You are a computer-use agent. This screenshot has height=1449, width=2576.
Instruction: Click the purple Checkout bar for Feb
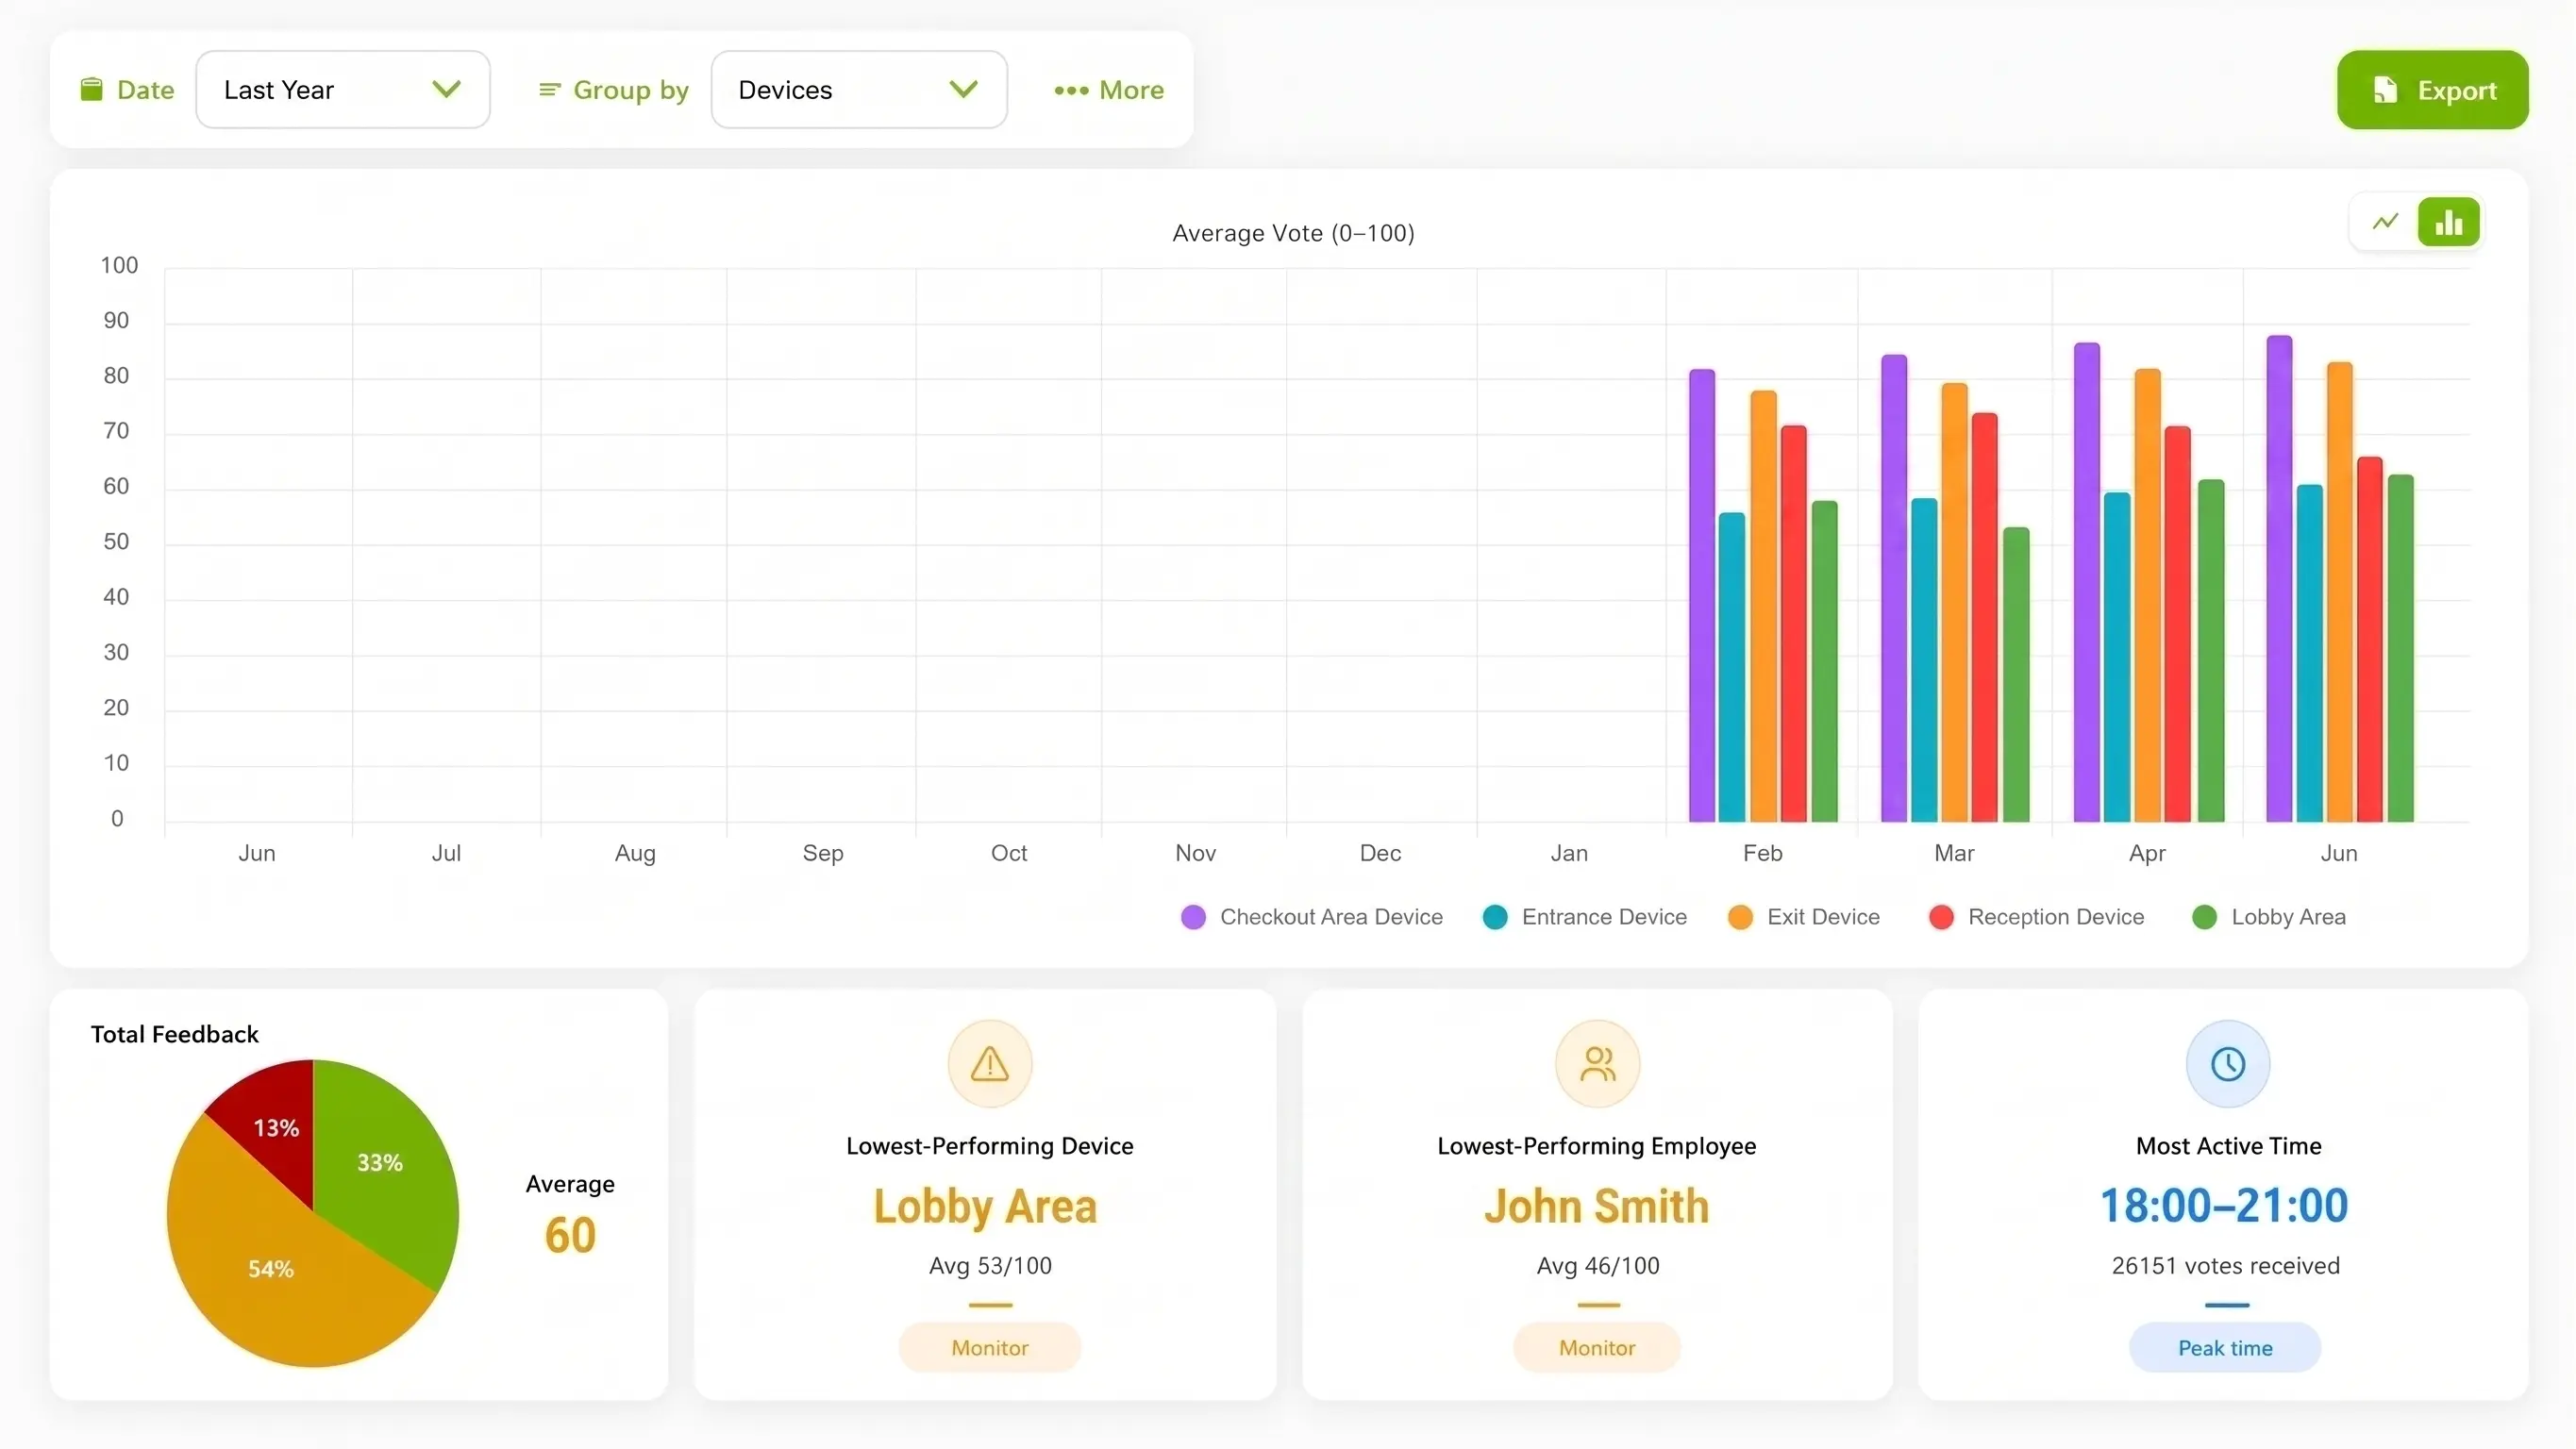[x=1702, y=596]
